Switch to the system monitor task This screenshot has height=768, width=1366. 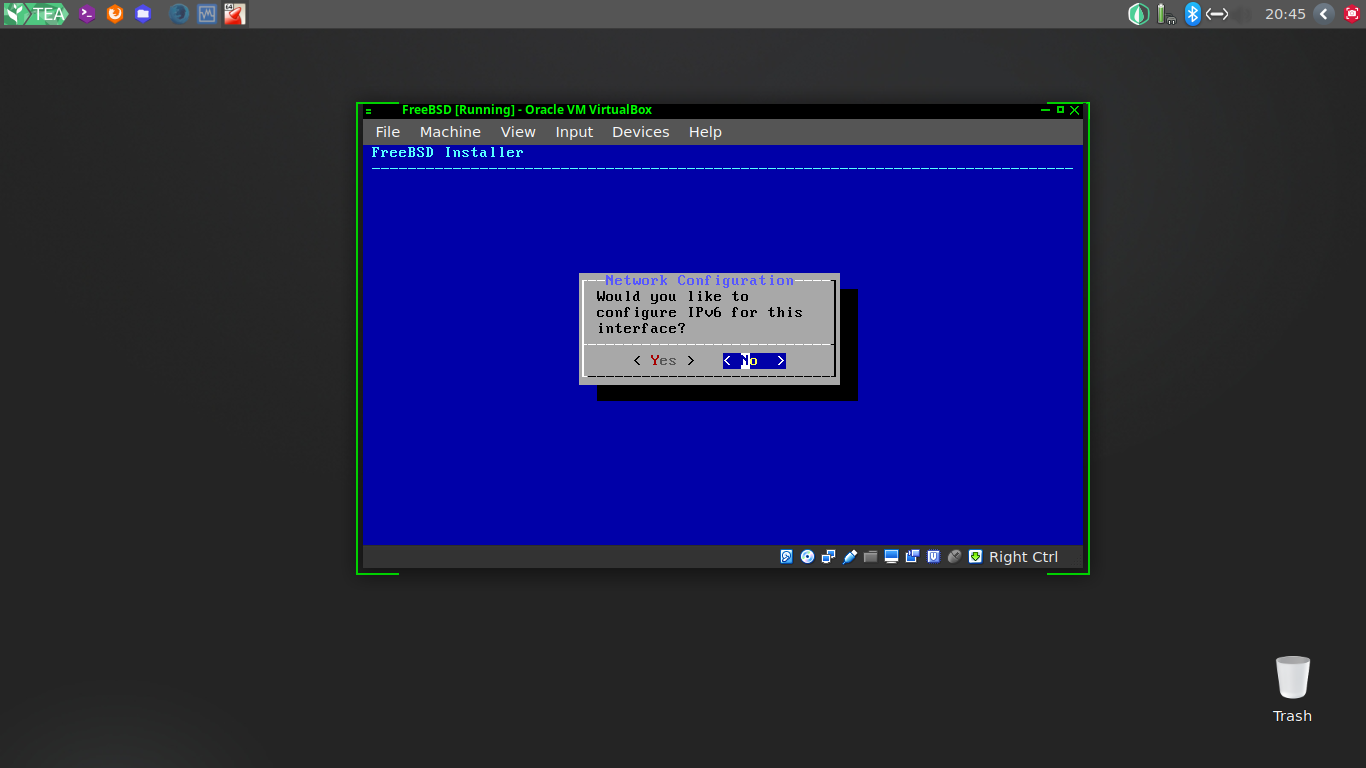click(x=207, y=14)
